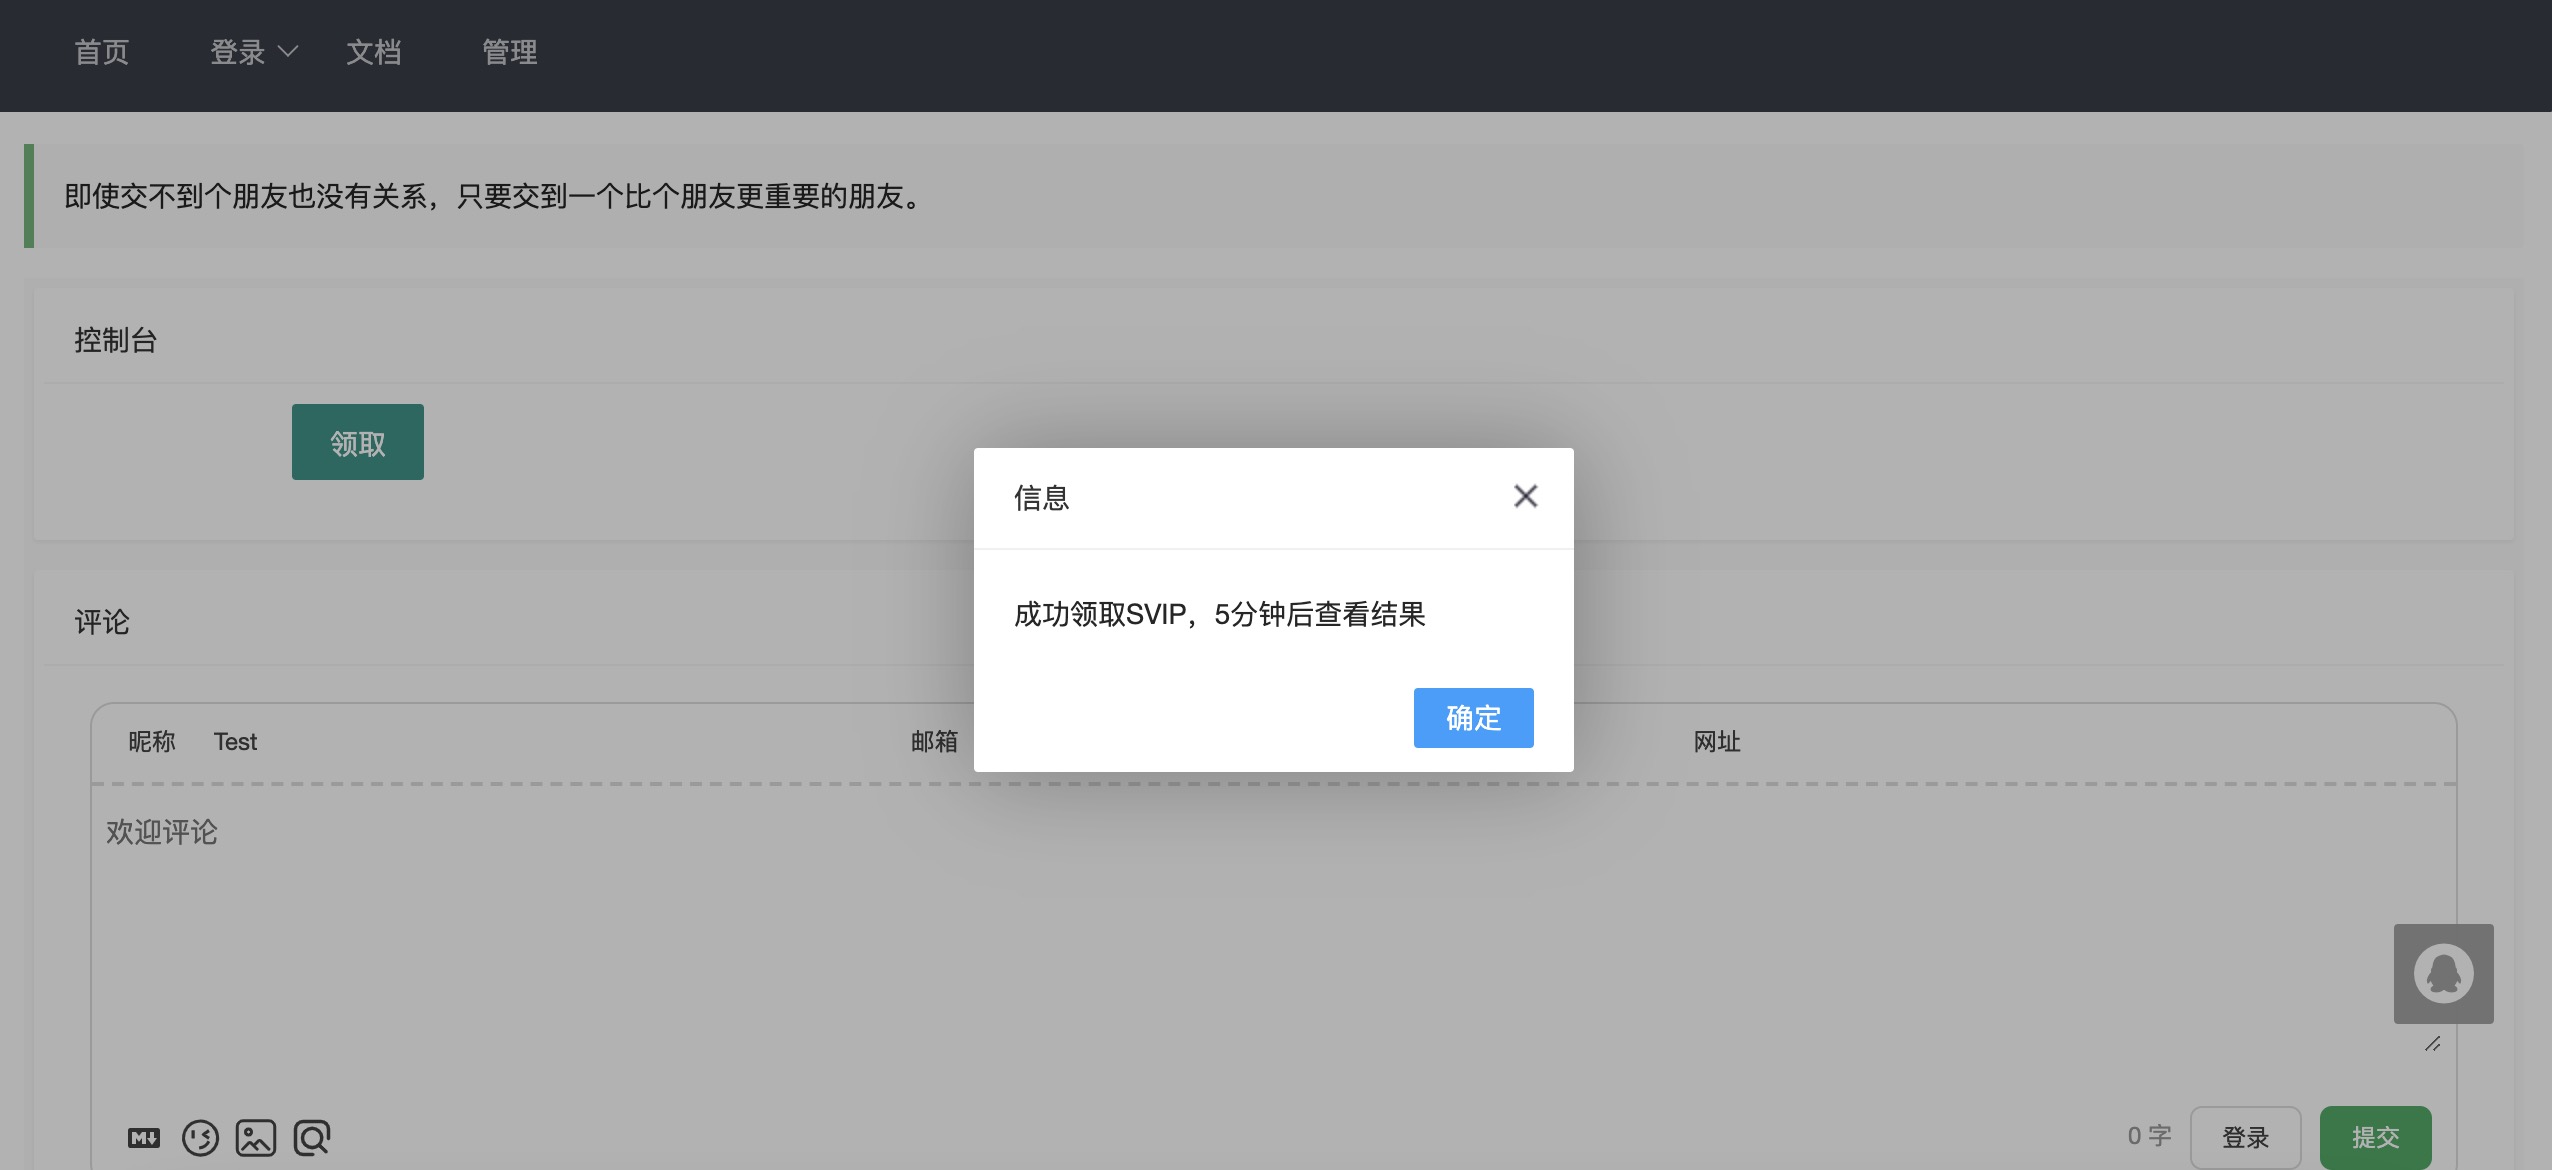
Task: Click the comment preview magnifier icon
Action: 312,1137
